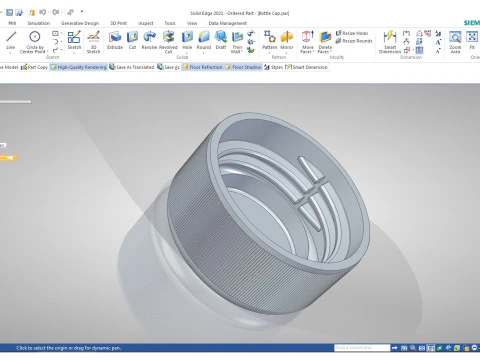Select the Line sketch tool

11,40
